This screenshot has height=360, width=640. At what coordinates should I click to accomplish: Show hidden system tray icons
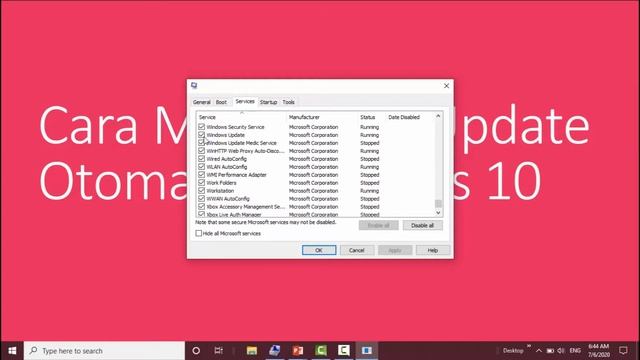pos(539,351)
